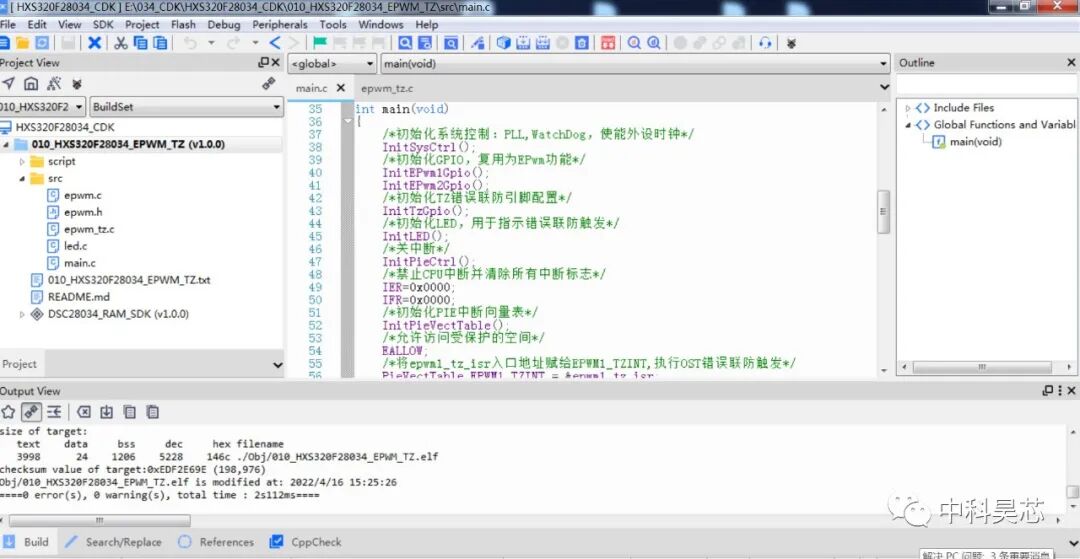Click the blue back navigation arrow
The height and width of the screenshot is (559, 1080).
pyautogui.click(x=275, y=43)
